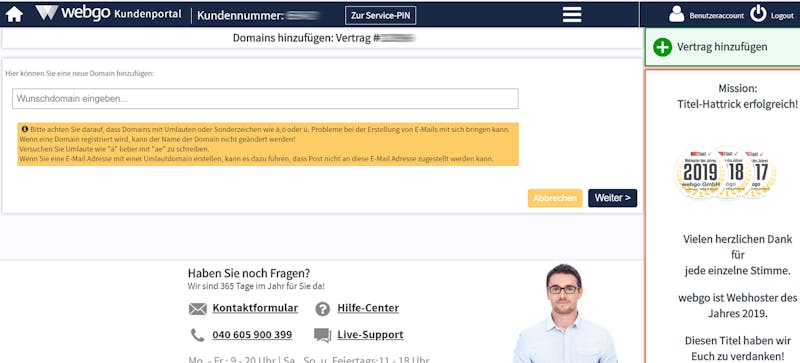800x363 pixels.
Task: Click the Logout power icon
Action: [x=758, y=14]
